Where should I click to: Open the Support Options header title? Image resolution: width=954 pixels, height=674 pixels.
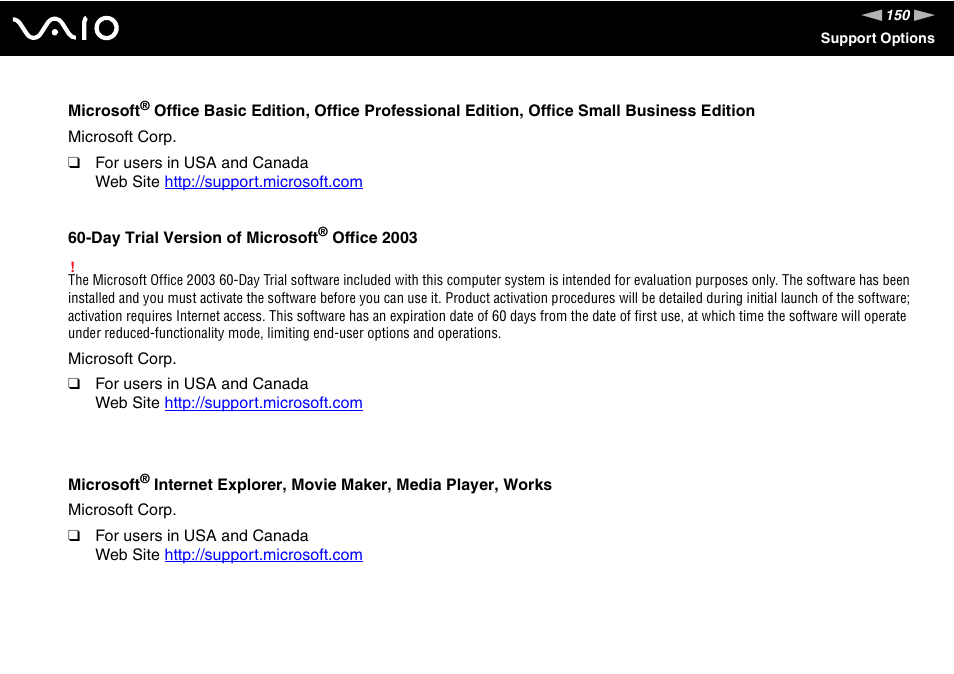point(877,38)
